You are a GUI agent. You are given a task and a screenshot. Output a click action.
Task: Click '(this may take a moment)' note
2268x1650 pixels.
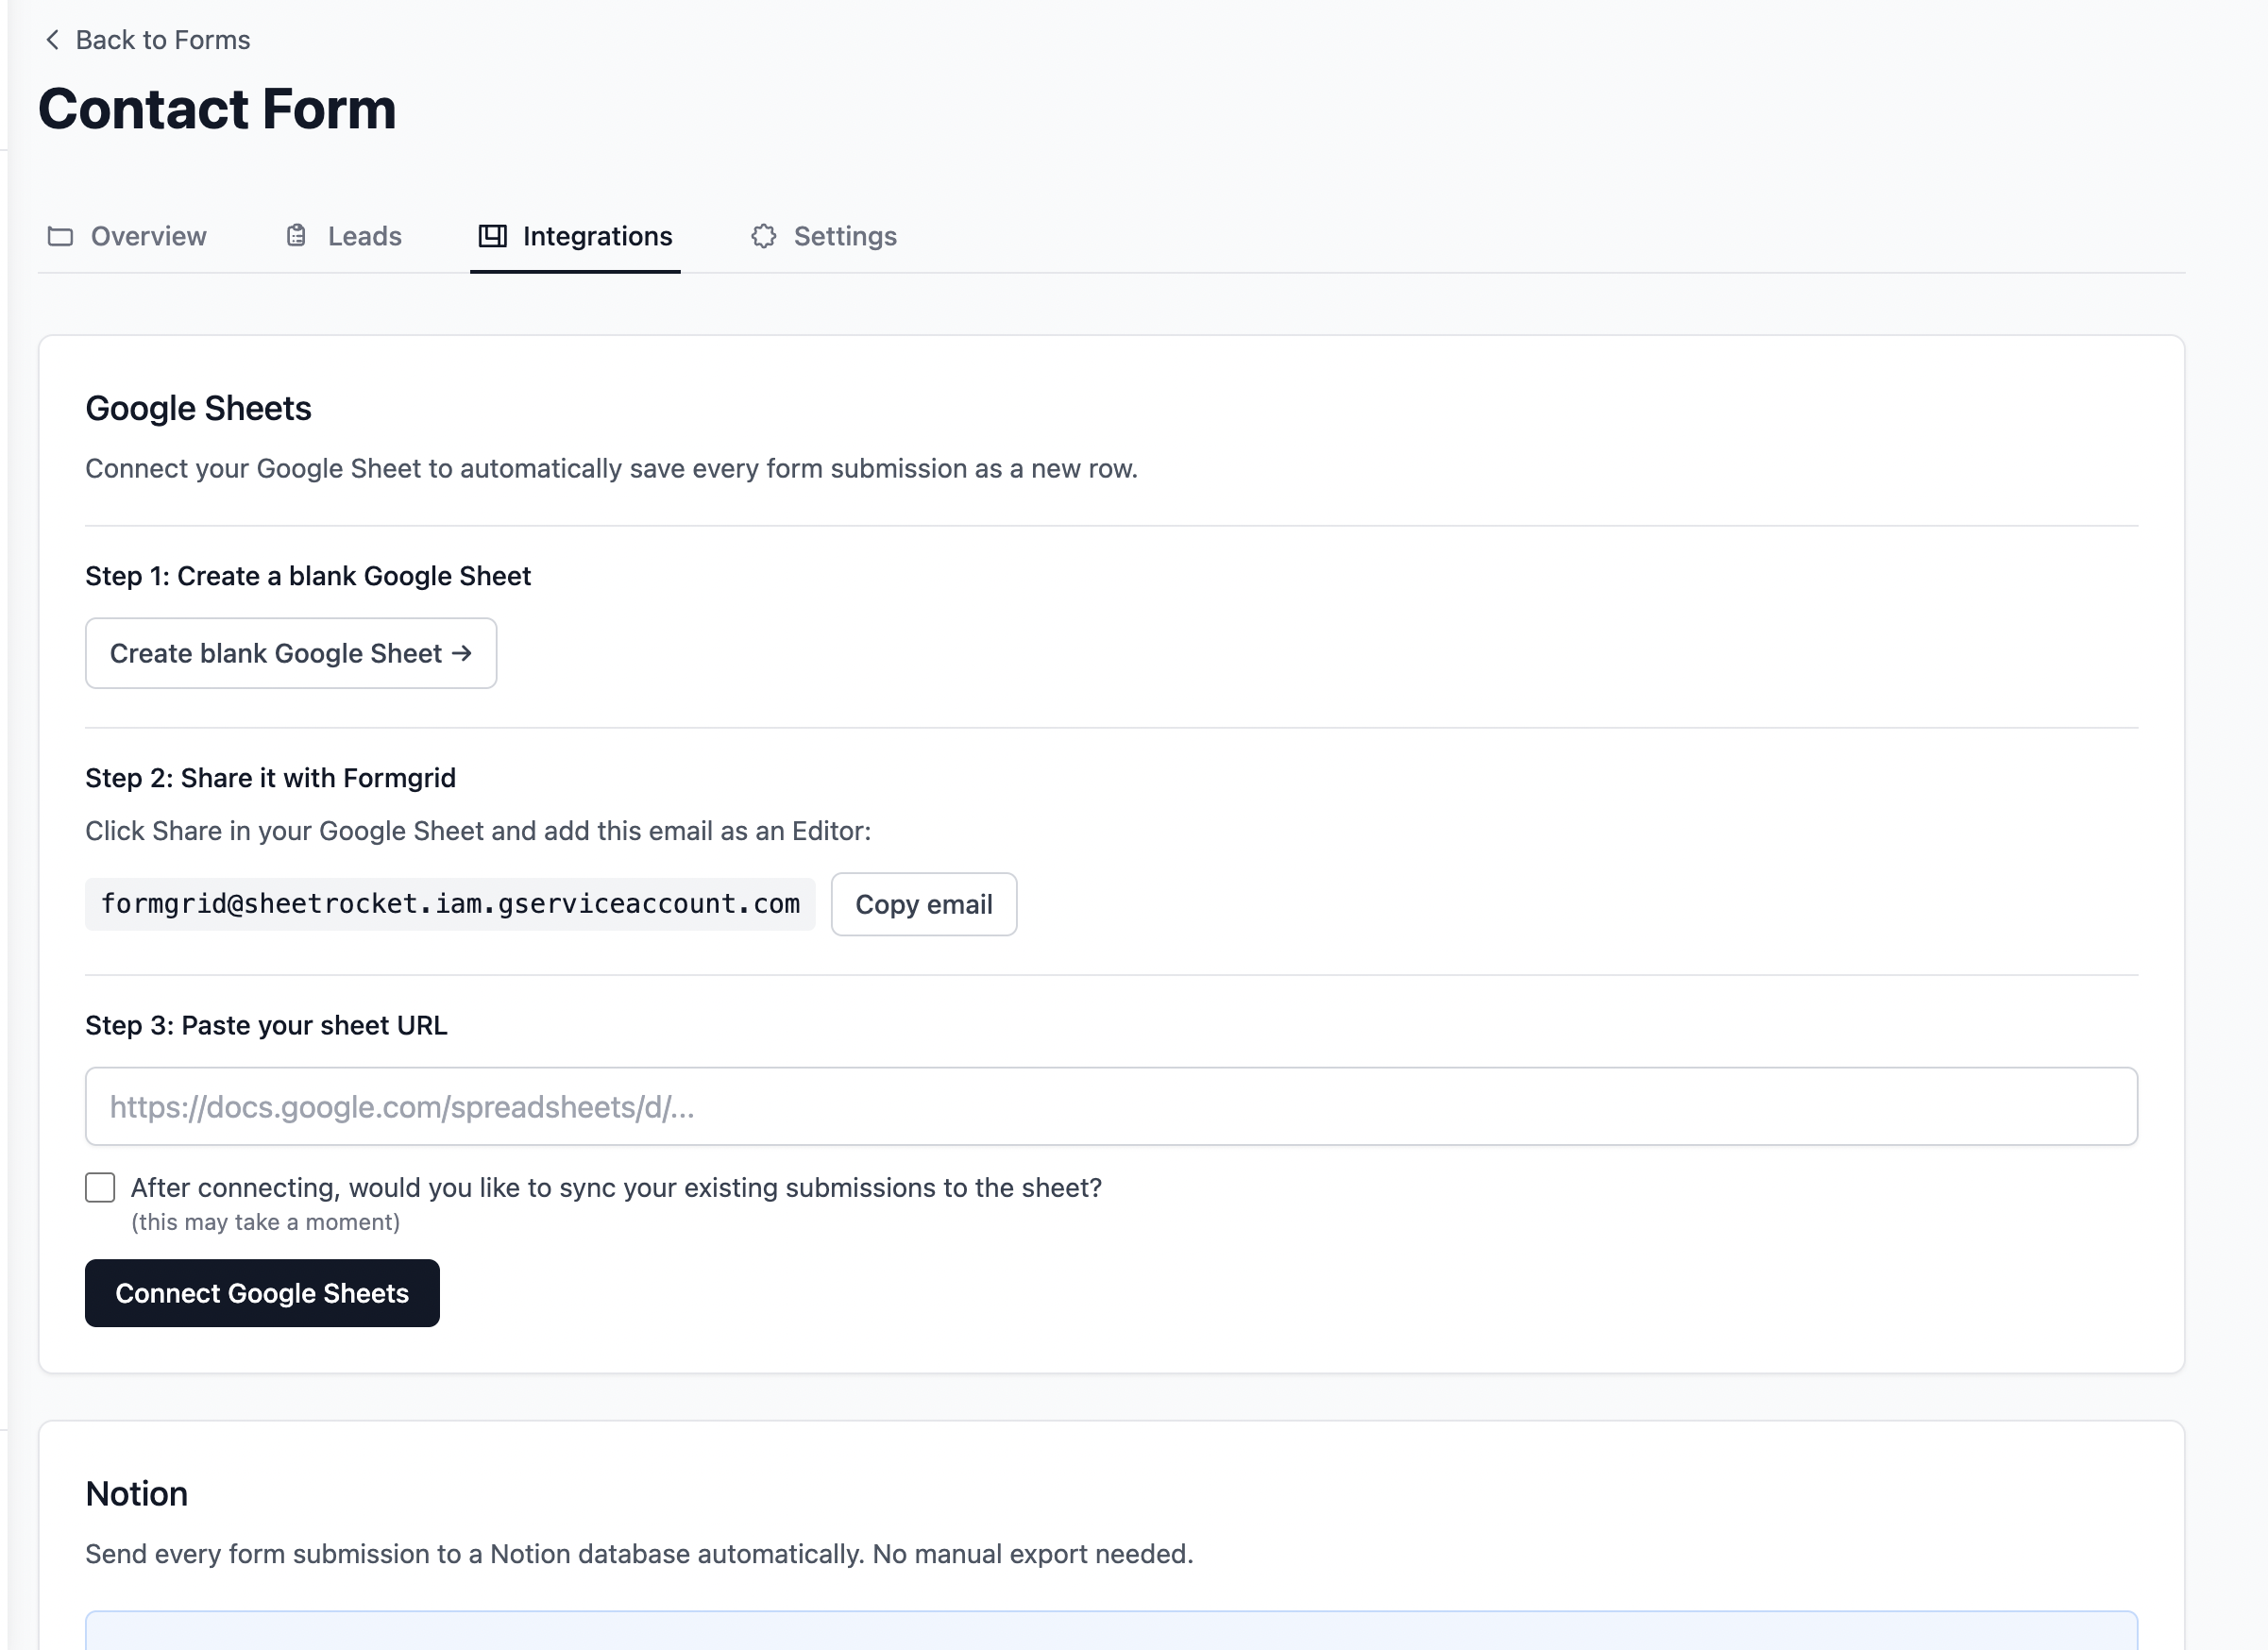point(266,1222)
